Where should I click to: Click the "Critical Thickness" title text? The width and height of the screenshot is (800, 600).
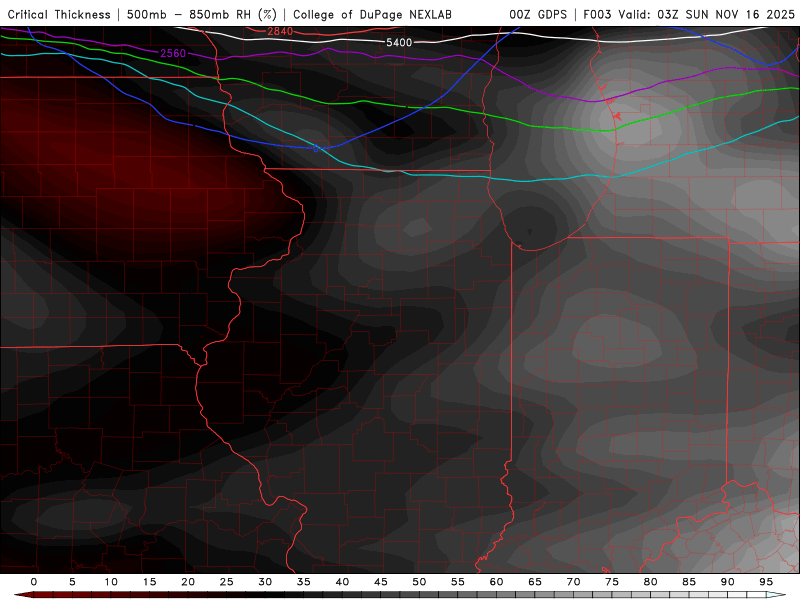click(x=59, y=14)
